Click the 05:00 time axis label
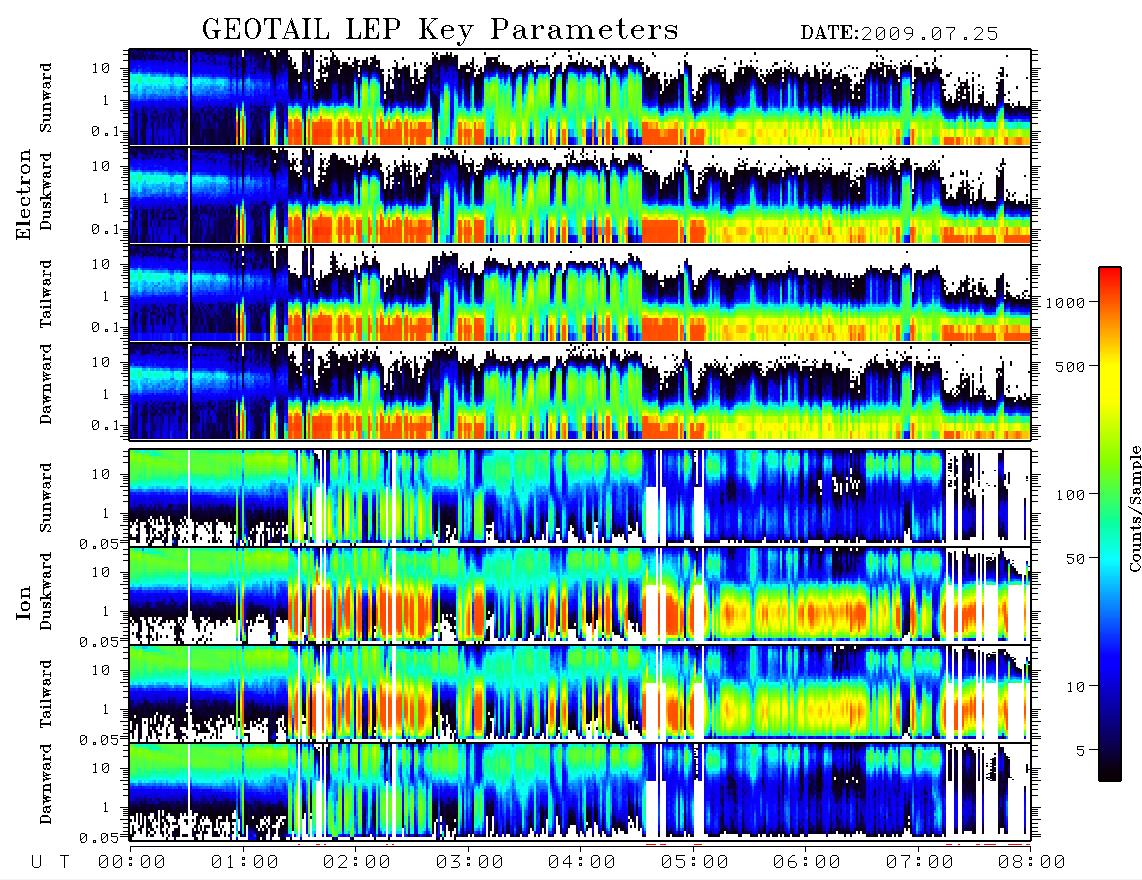The width and height of the screenshot is (1142, 880). (695, 863)
